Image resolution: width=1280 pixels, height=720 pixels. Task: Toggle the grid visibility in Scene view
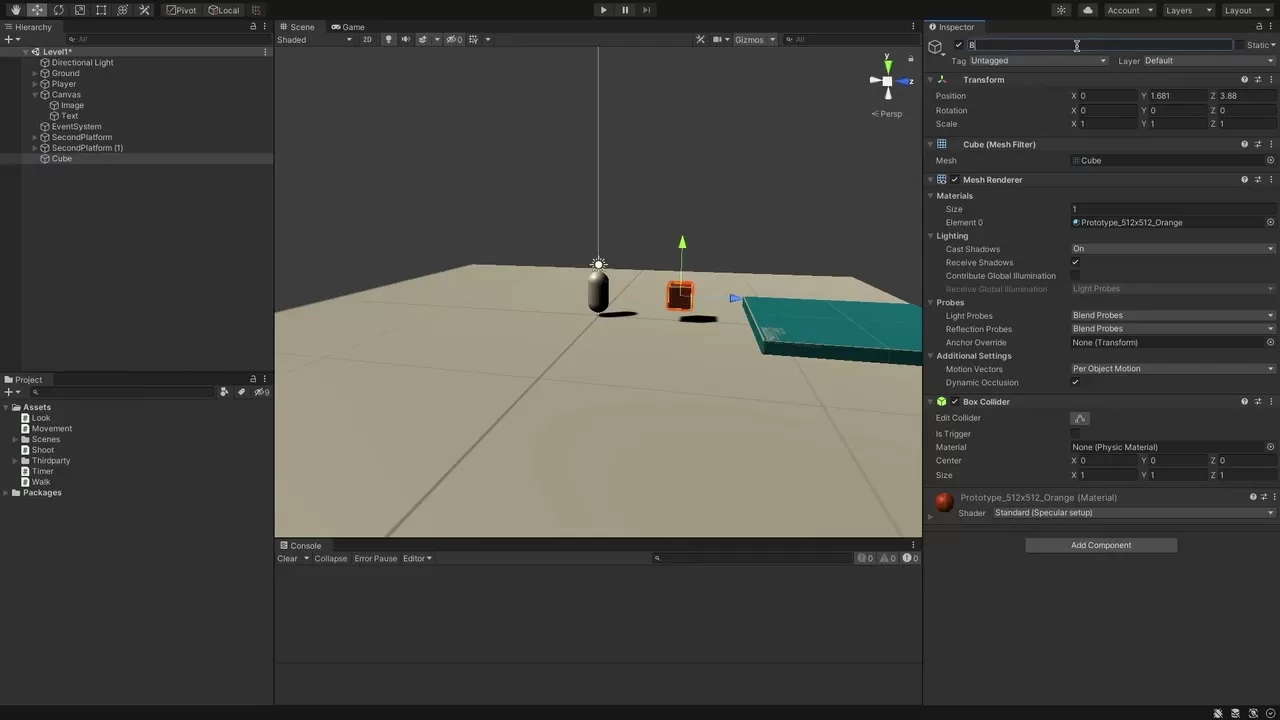click(x=472, y=39)
